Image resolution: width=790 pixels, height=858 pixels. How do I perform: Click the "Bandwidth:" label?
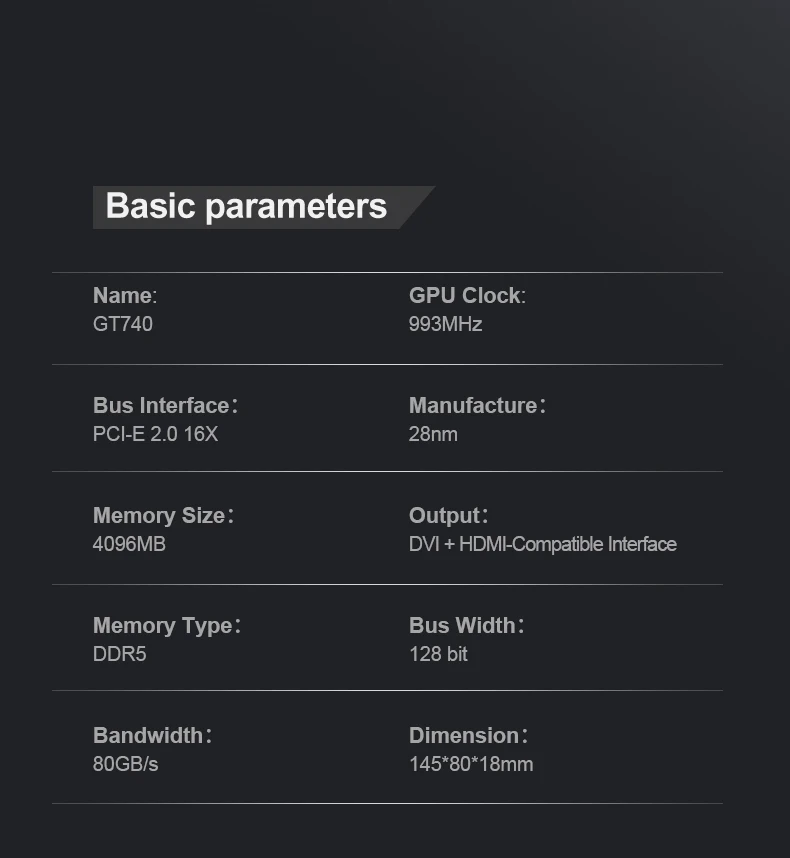pos(152,736)
